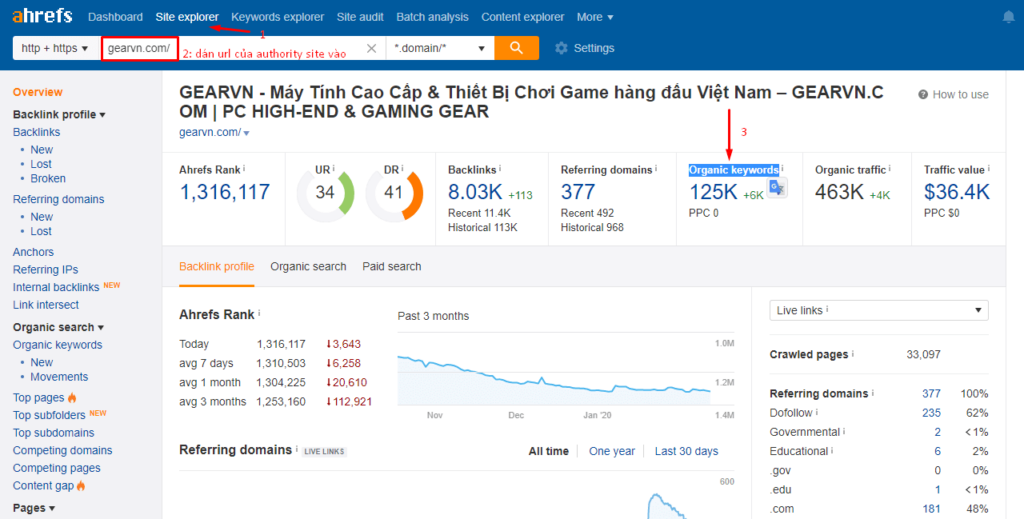
Task: Open Anchors in sidebar
Action: pyautogui.click(x=33, y=252)
